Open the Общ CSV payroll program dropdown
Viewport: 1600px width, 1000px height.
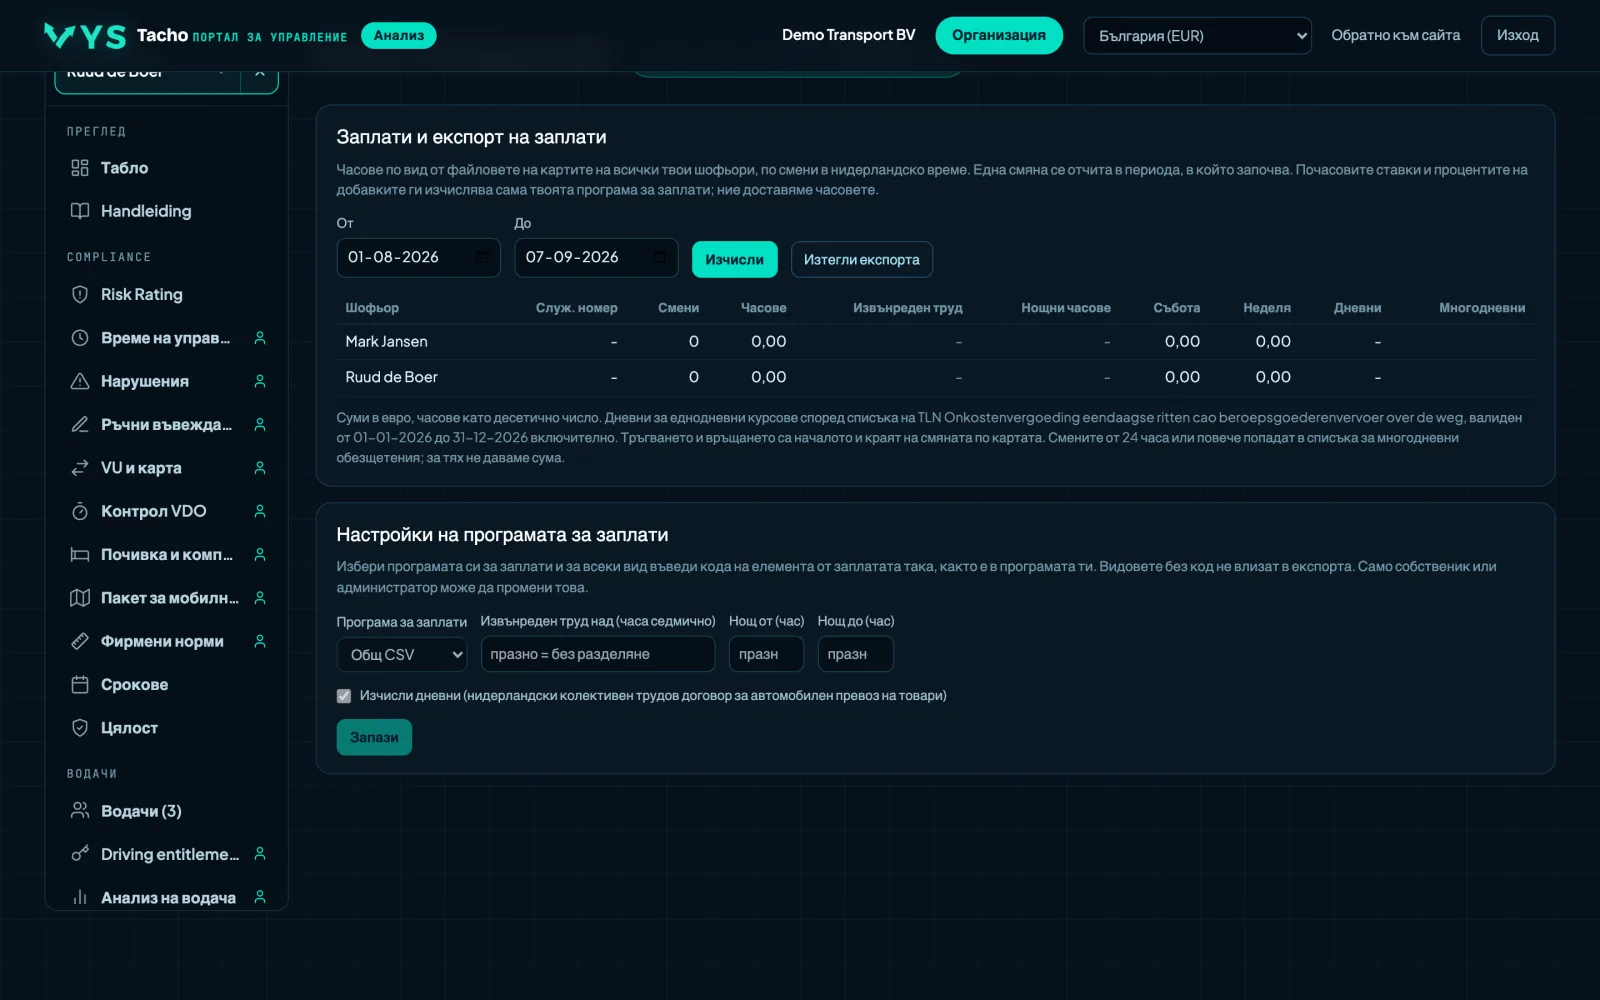[x=403, y=654]
